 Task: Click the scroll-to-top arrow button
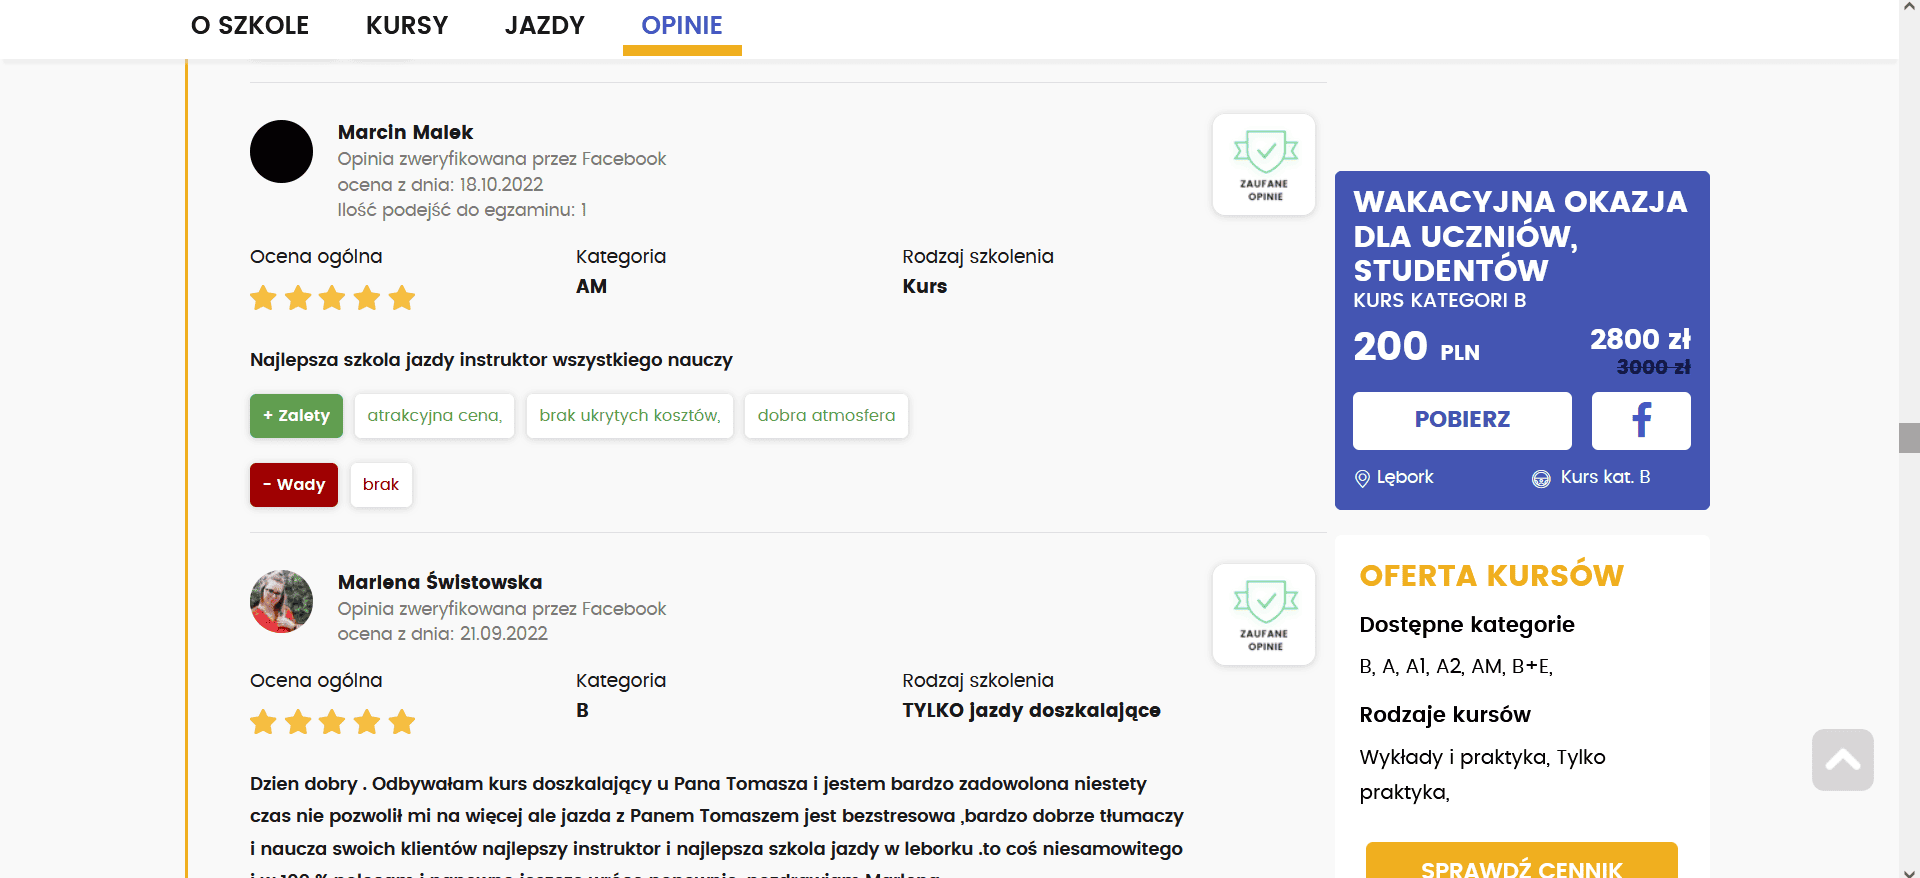[1842, 760]
